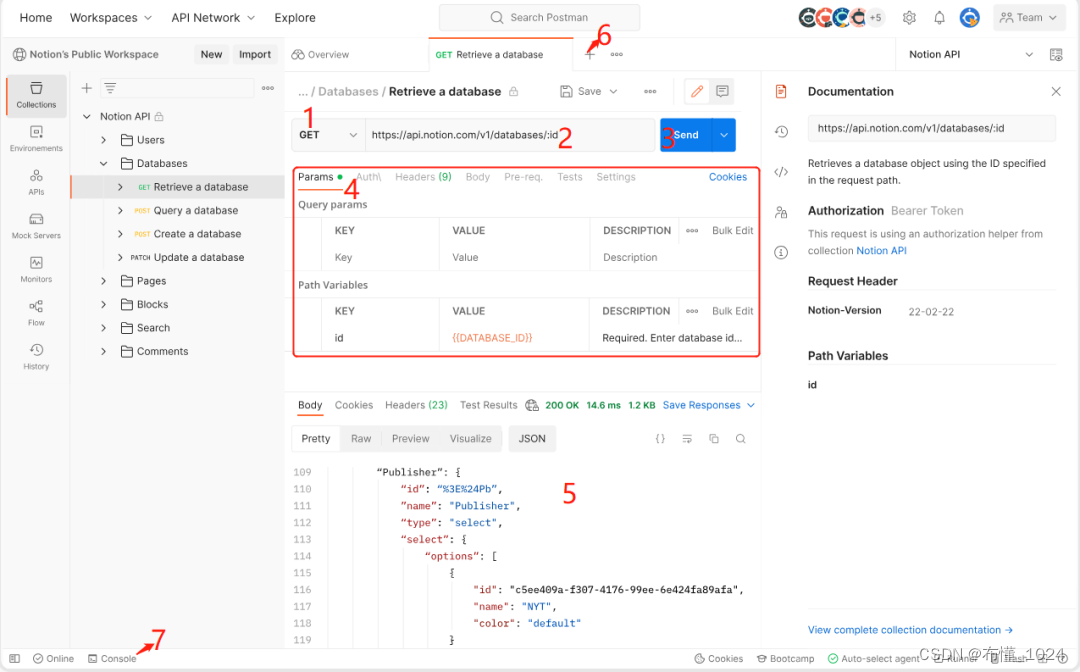The image size is (1080, 672).
Task: Click the Search Postman field
Action: (x=539, y=17)
